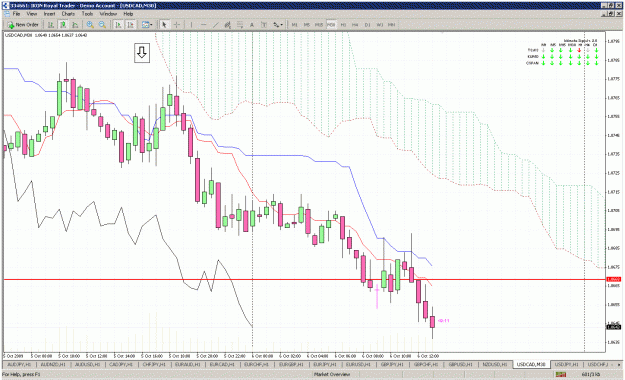625x380 pixels.
Task: Switch to the EURCAD,H1 chart tab
Action: click(x=222, y=364)
